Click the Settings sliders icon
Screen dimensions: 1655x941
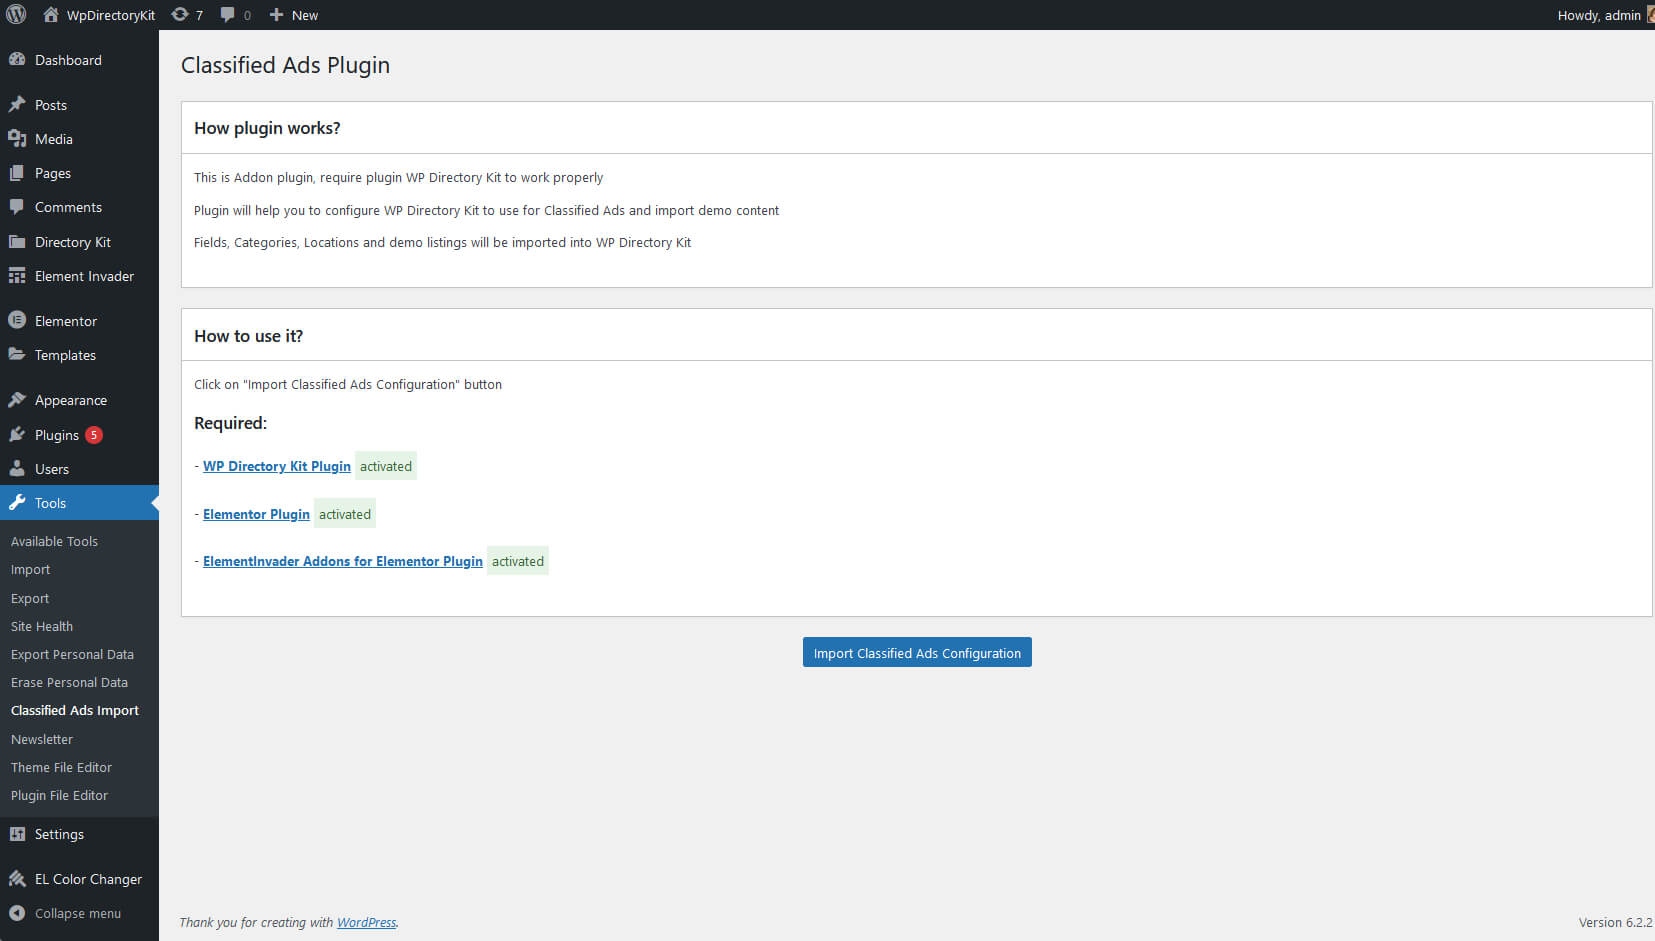17,834
